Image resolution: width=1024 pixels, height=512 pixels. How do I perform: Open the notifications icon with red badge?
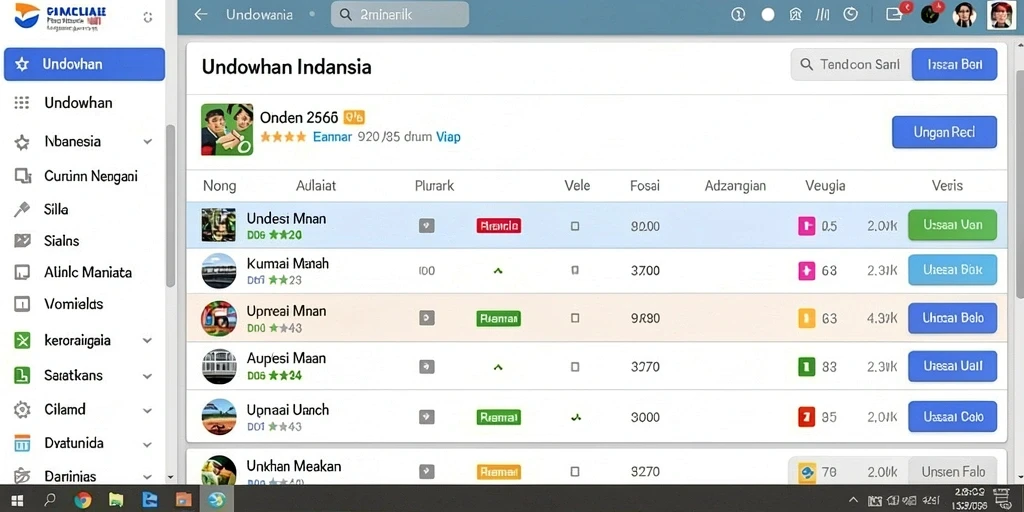(897, 13)
